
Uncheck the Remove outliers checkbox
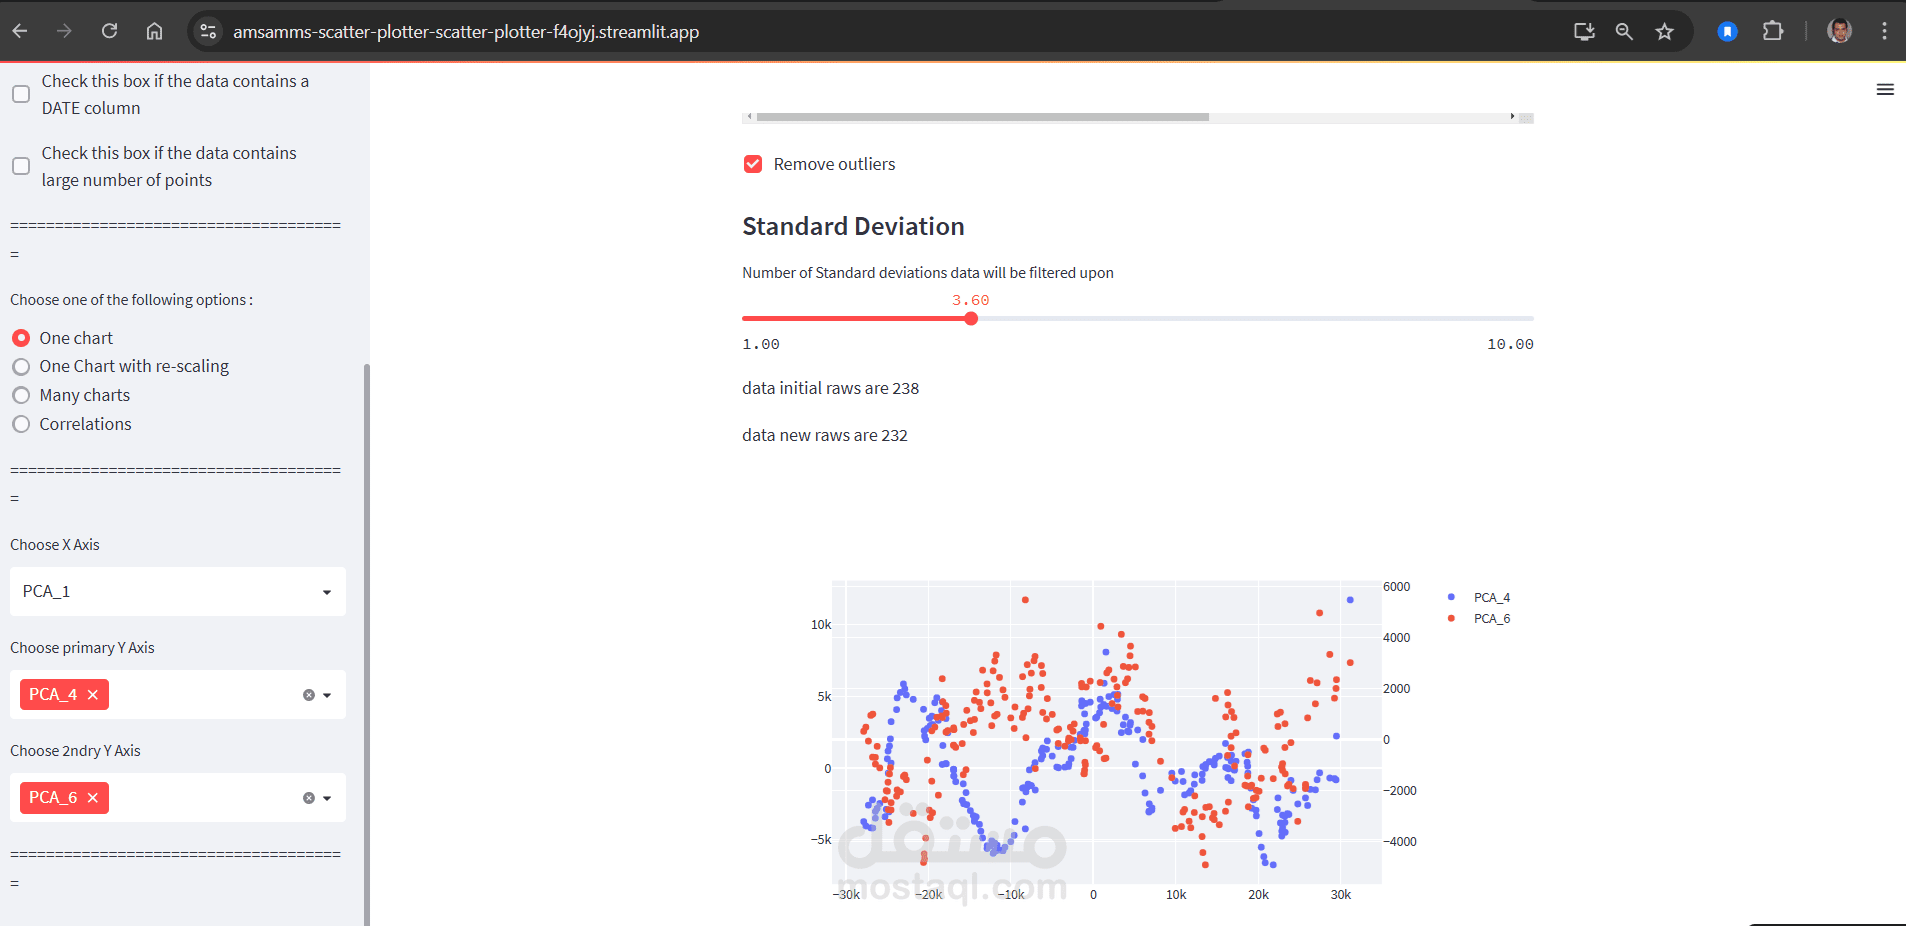click(752, 164)
